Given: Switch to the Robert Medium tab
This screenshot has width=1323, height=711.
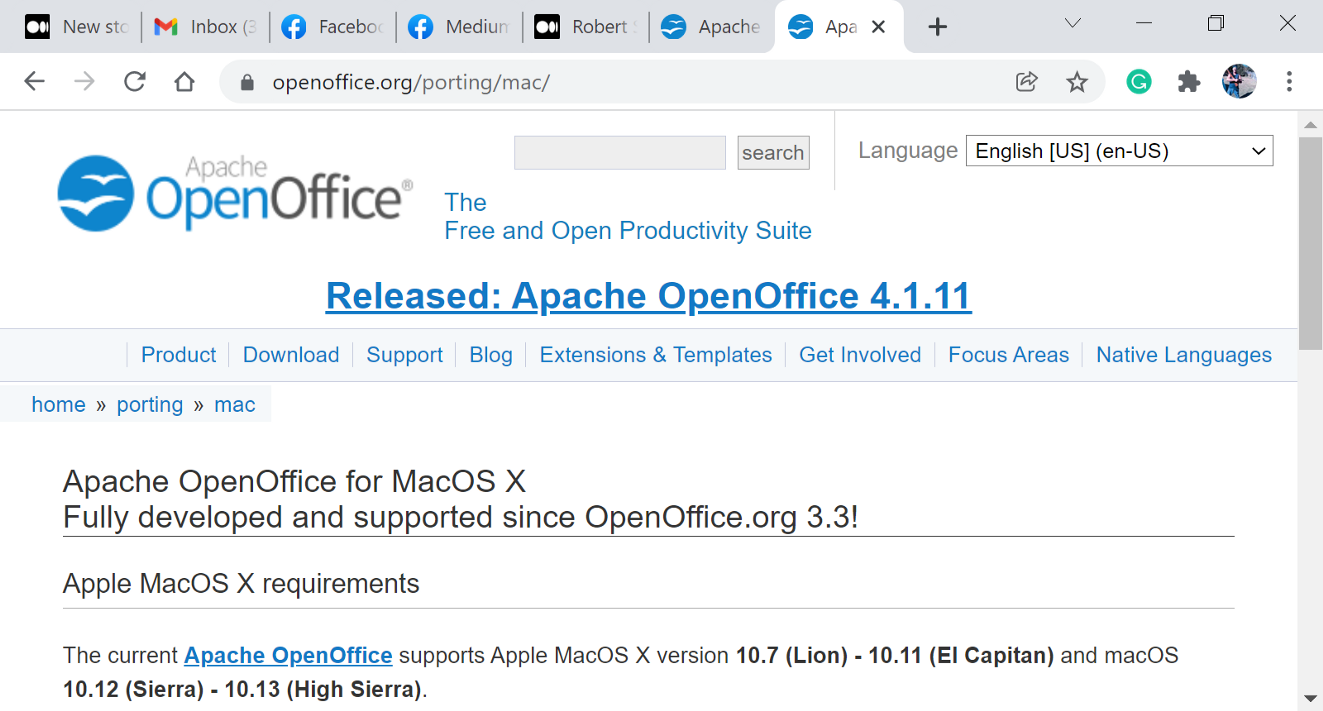Looking at the screenshot, I should coord(587,27).
